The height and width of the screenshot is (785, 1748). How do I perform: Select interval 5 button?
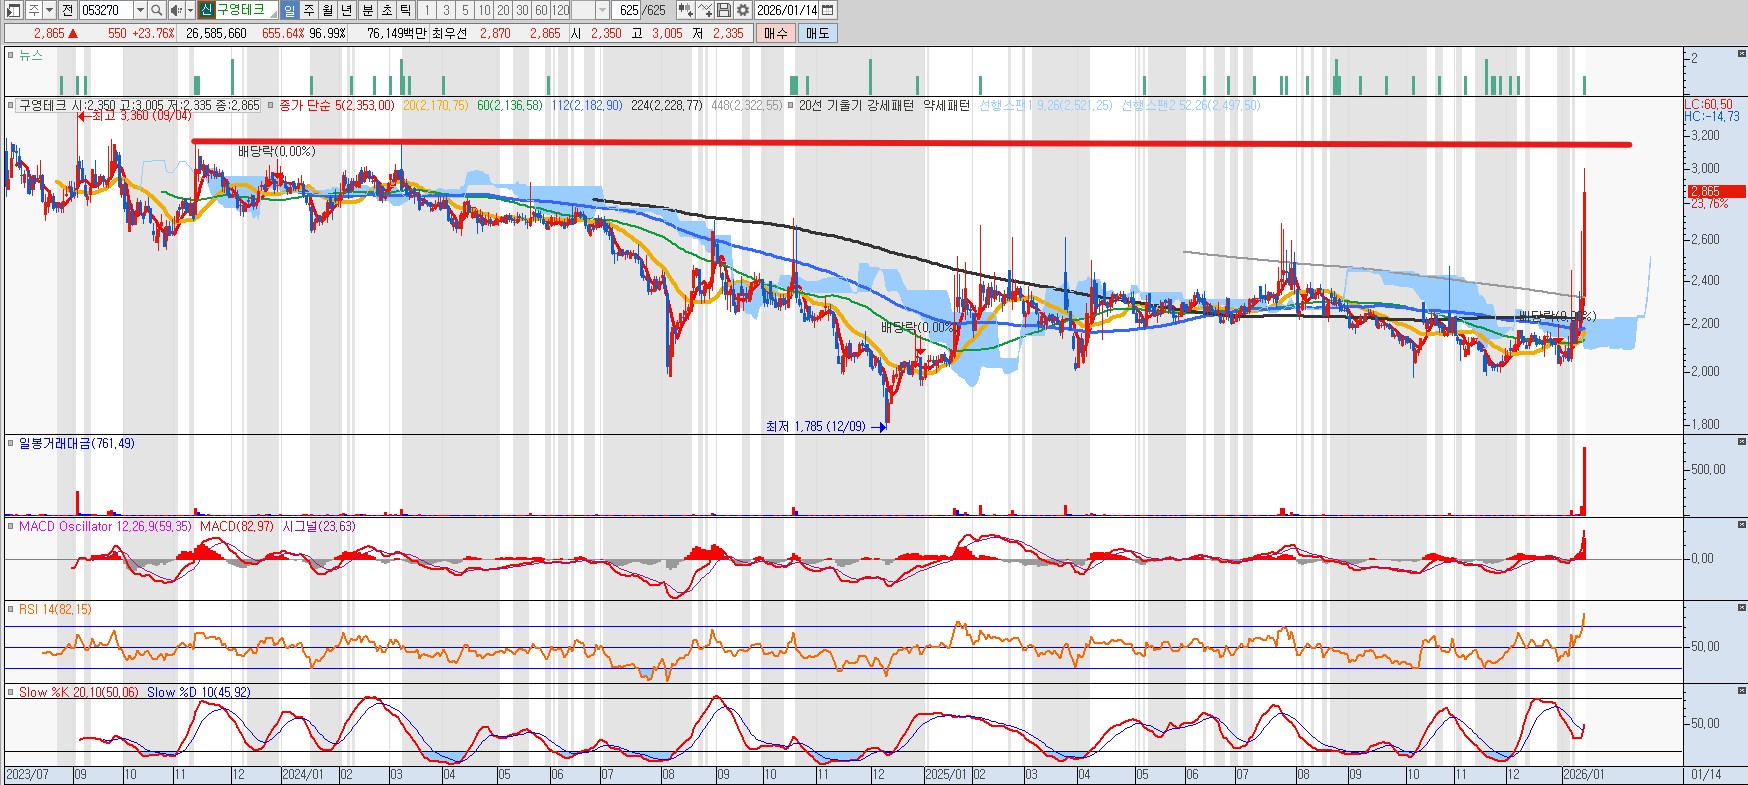point(465,10)
